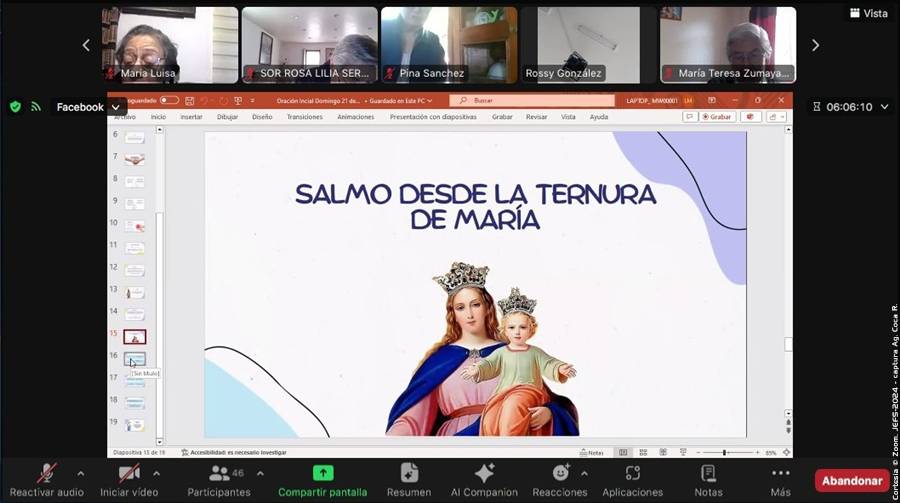Open the Notas tool in Zoom toolbar
The height and width of the screenshot is (503, 900).
coord(708,481)
